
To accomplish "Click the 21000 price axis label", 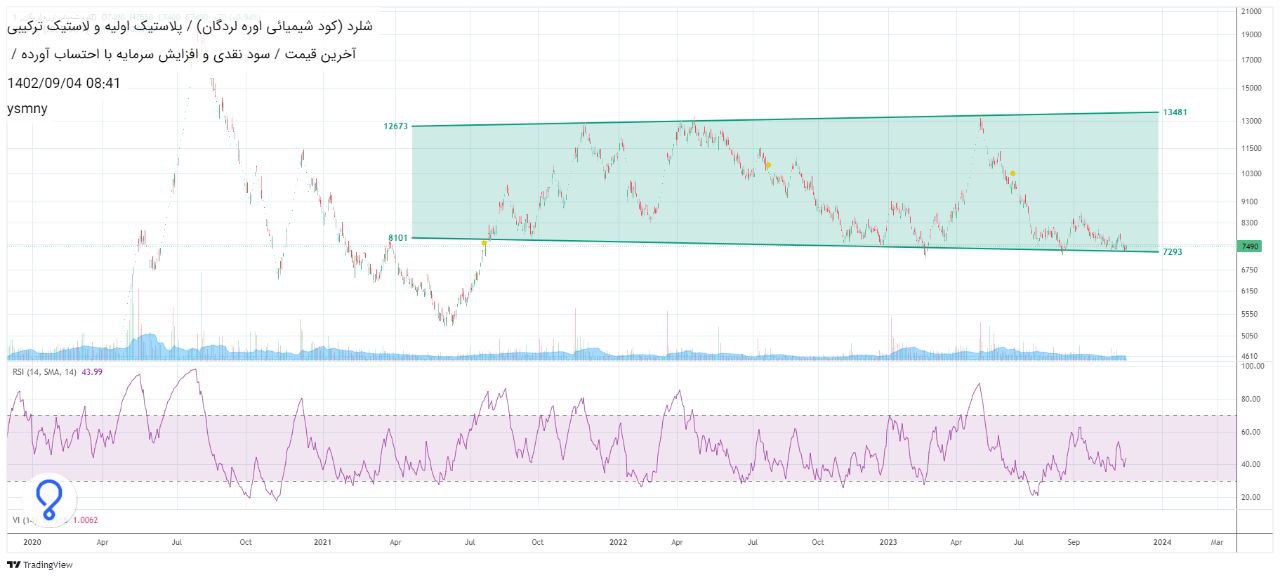I will pos(1250,12).
